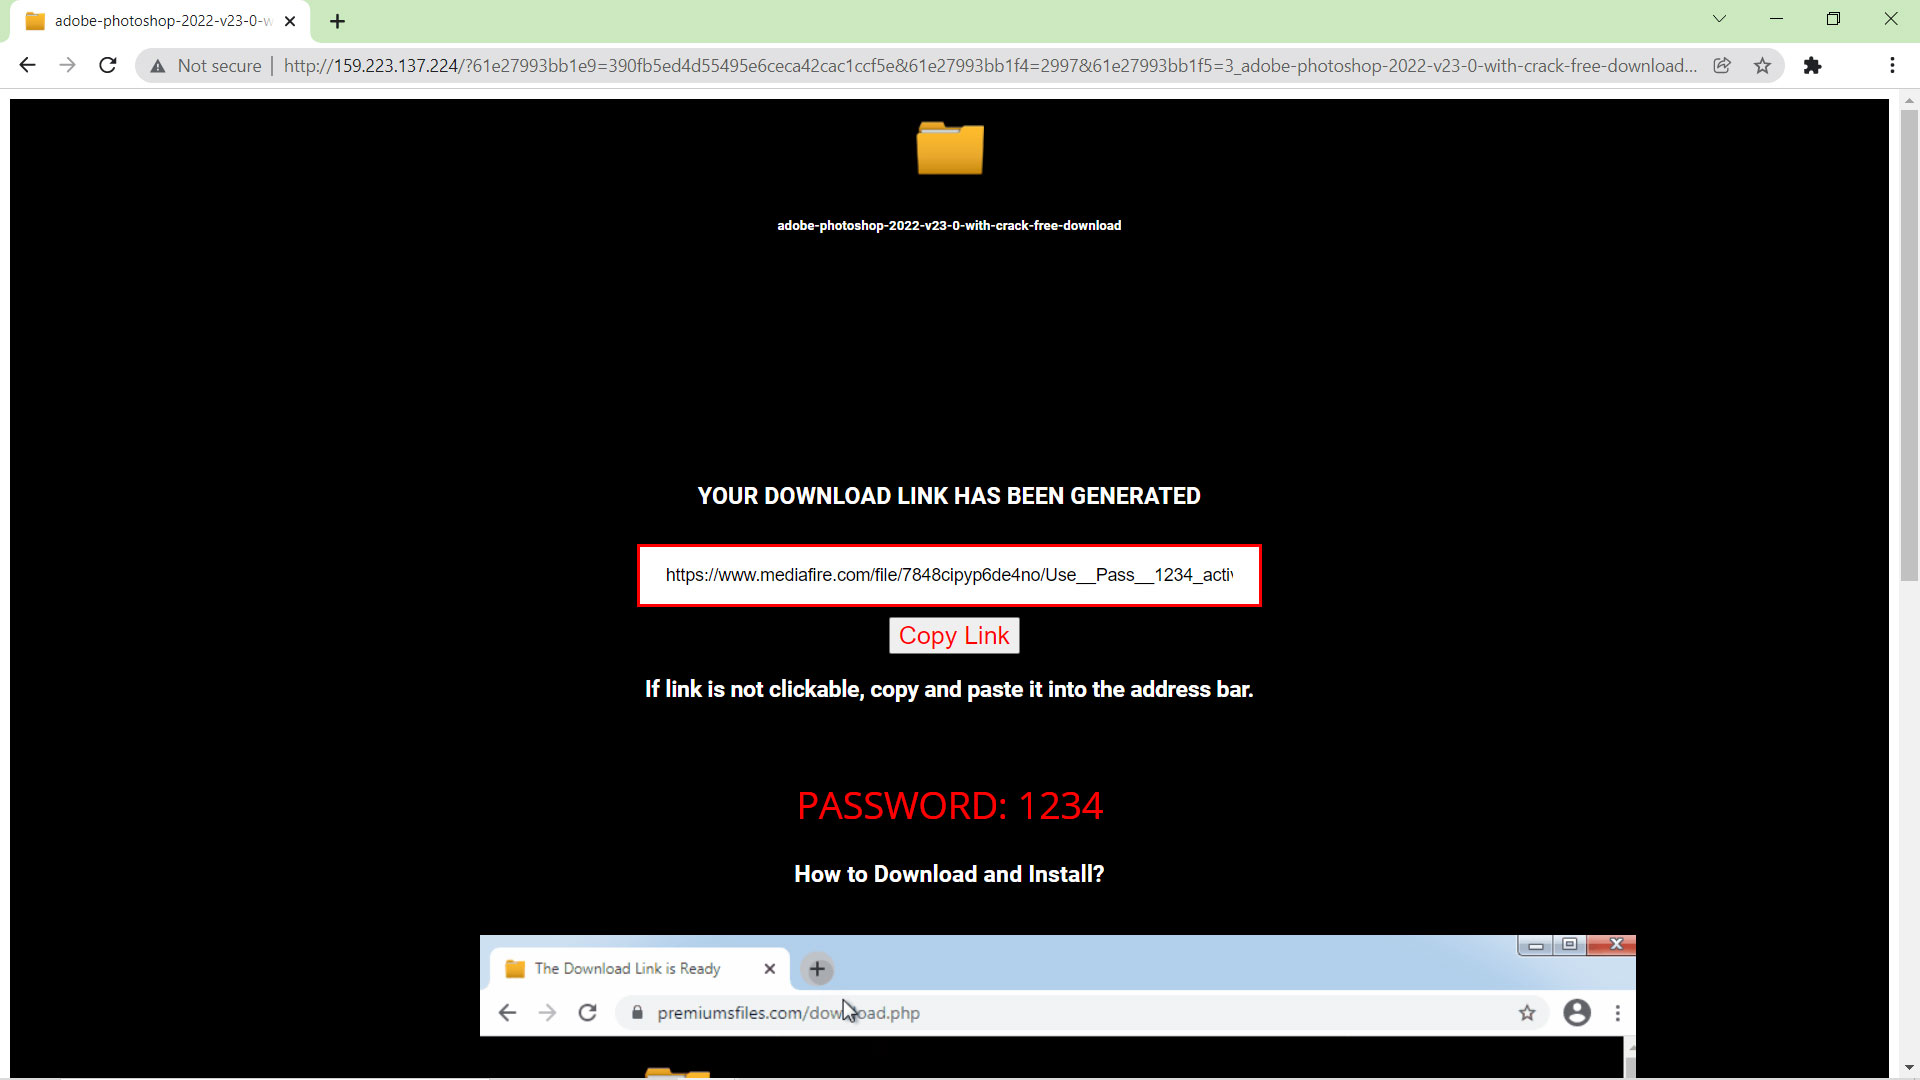This screenshot has height=1080, width=1920.
Task: Click the mediafire download link field
Action: tap(949, 575)
